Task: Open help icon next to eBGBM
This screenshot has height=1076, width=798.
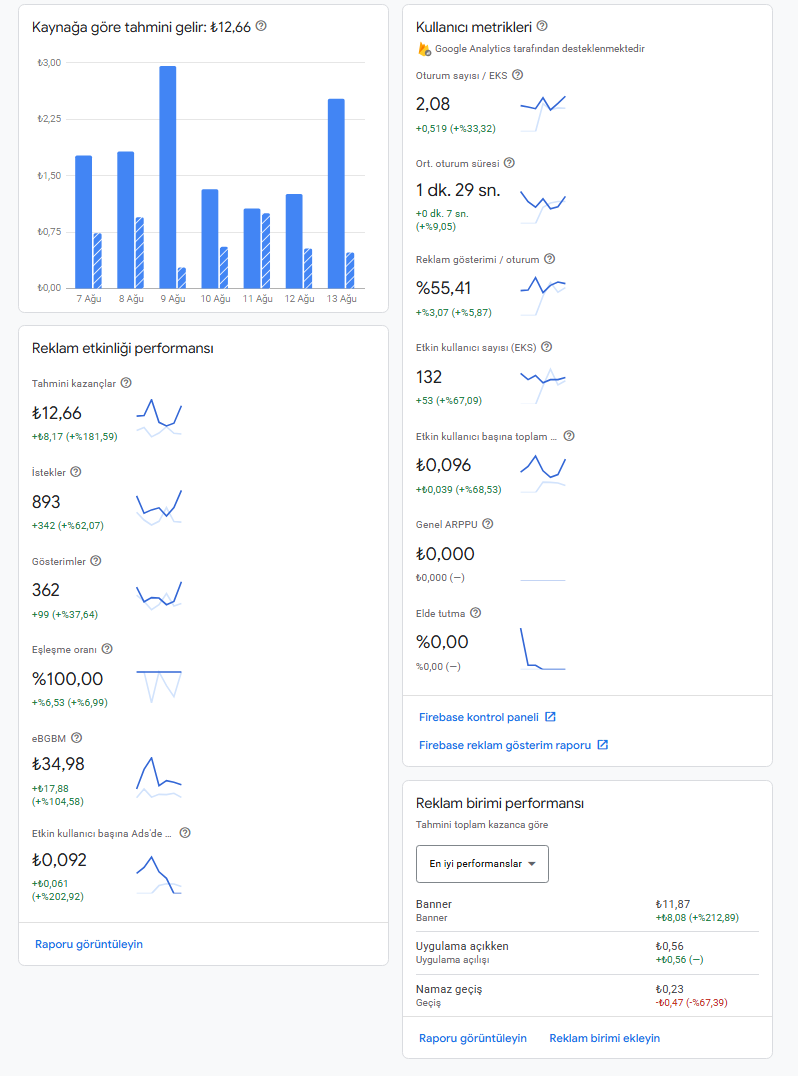Action: pyautogui.click(x=77, y=738)
